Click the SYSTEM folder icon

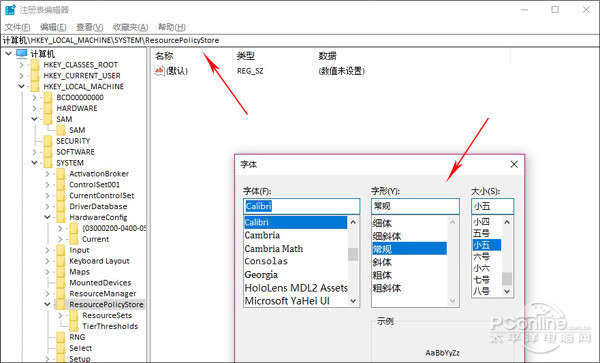click(x=48, y=163)
